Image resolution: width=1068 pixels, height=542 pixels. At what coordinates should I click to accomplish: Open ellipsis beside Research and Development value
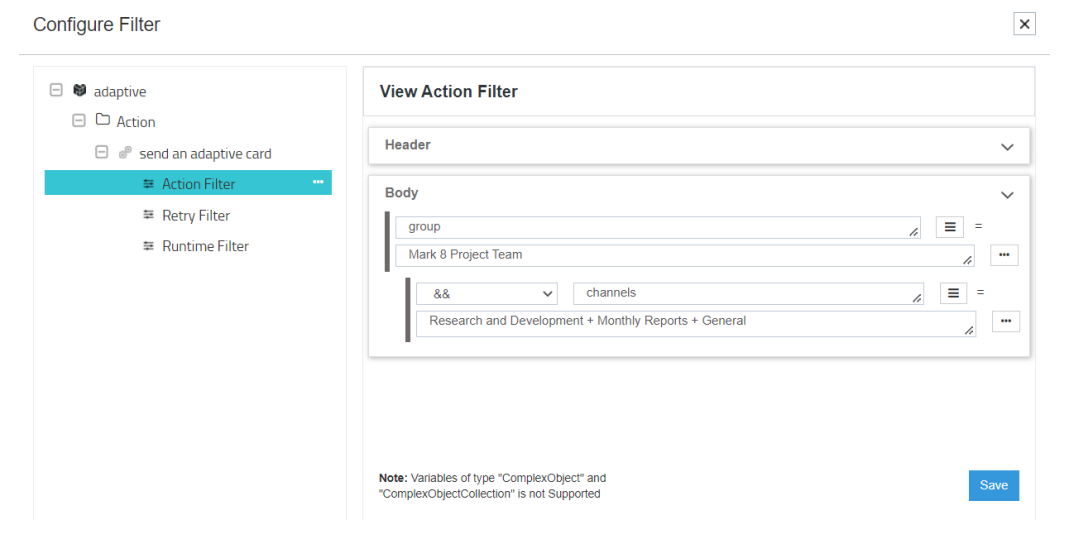pos(1005,321)
